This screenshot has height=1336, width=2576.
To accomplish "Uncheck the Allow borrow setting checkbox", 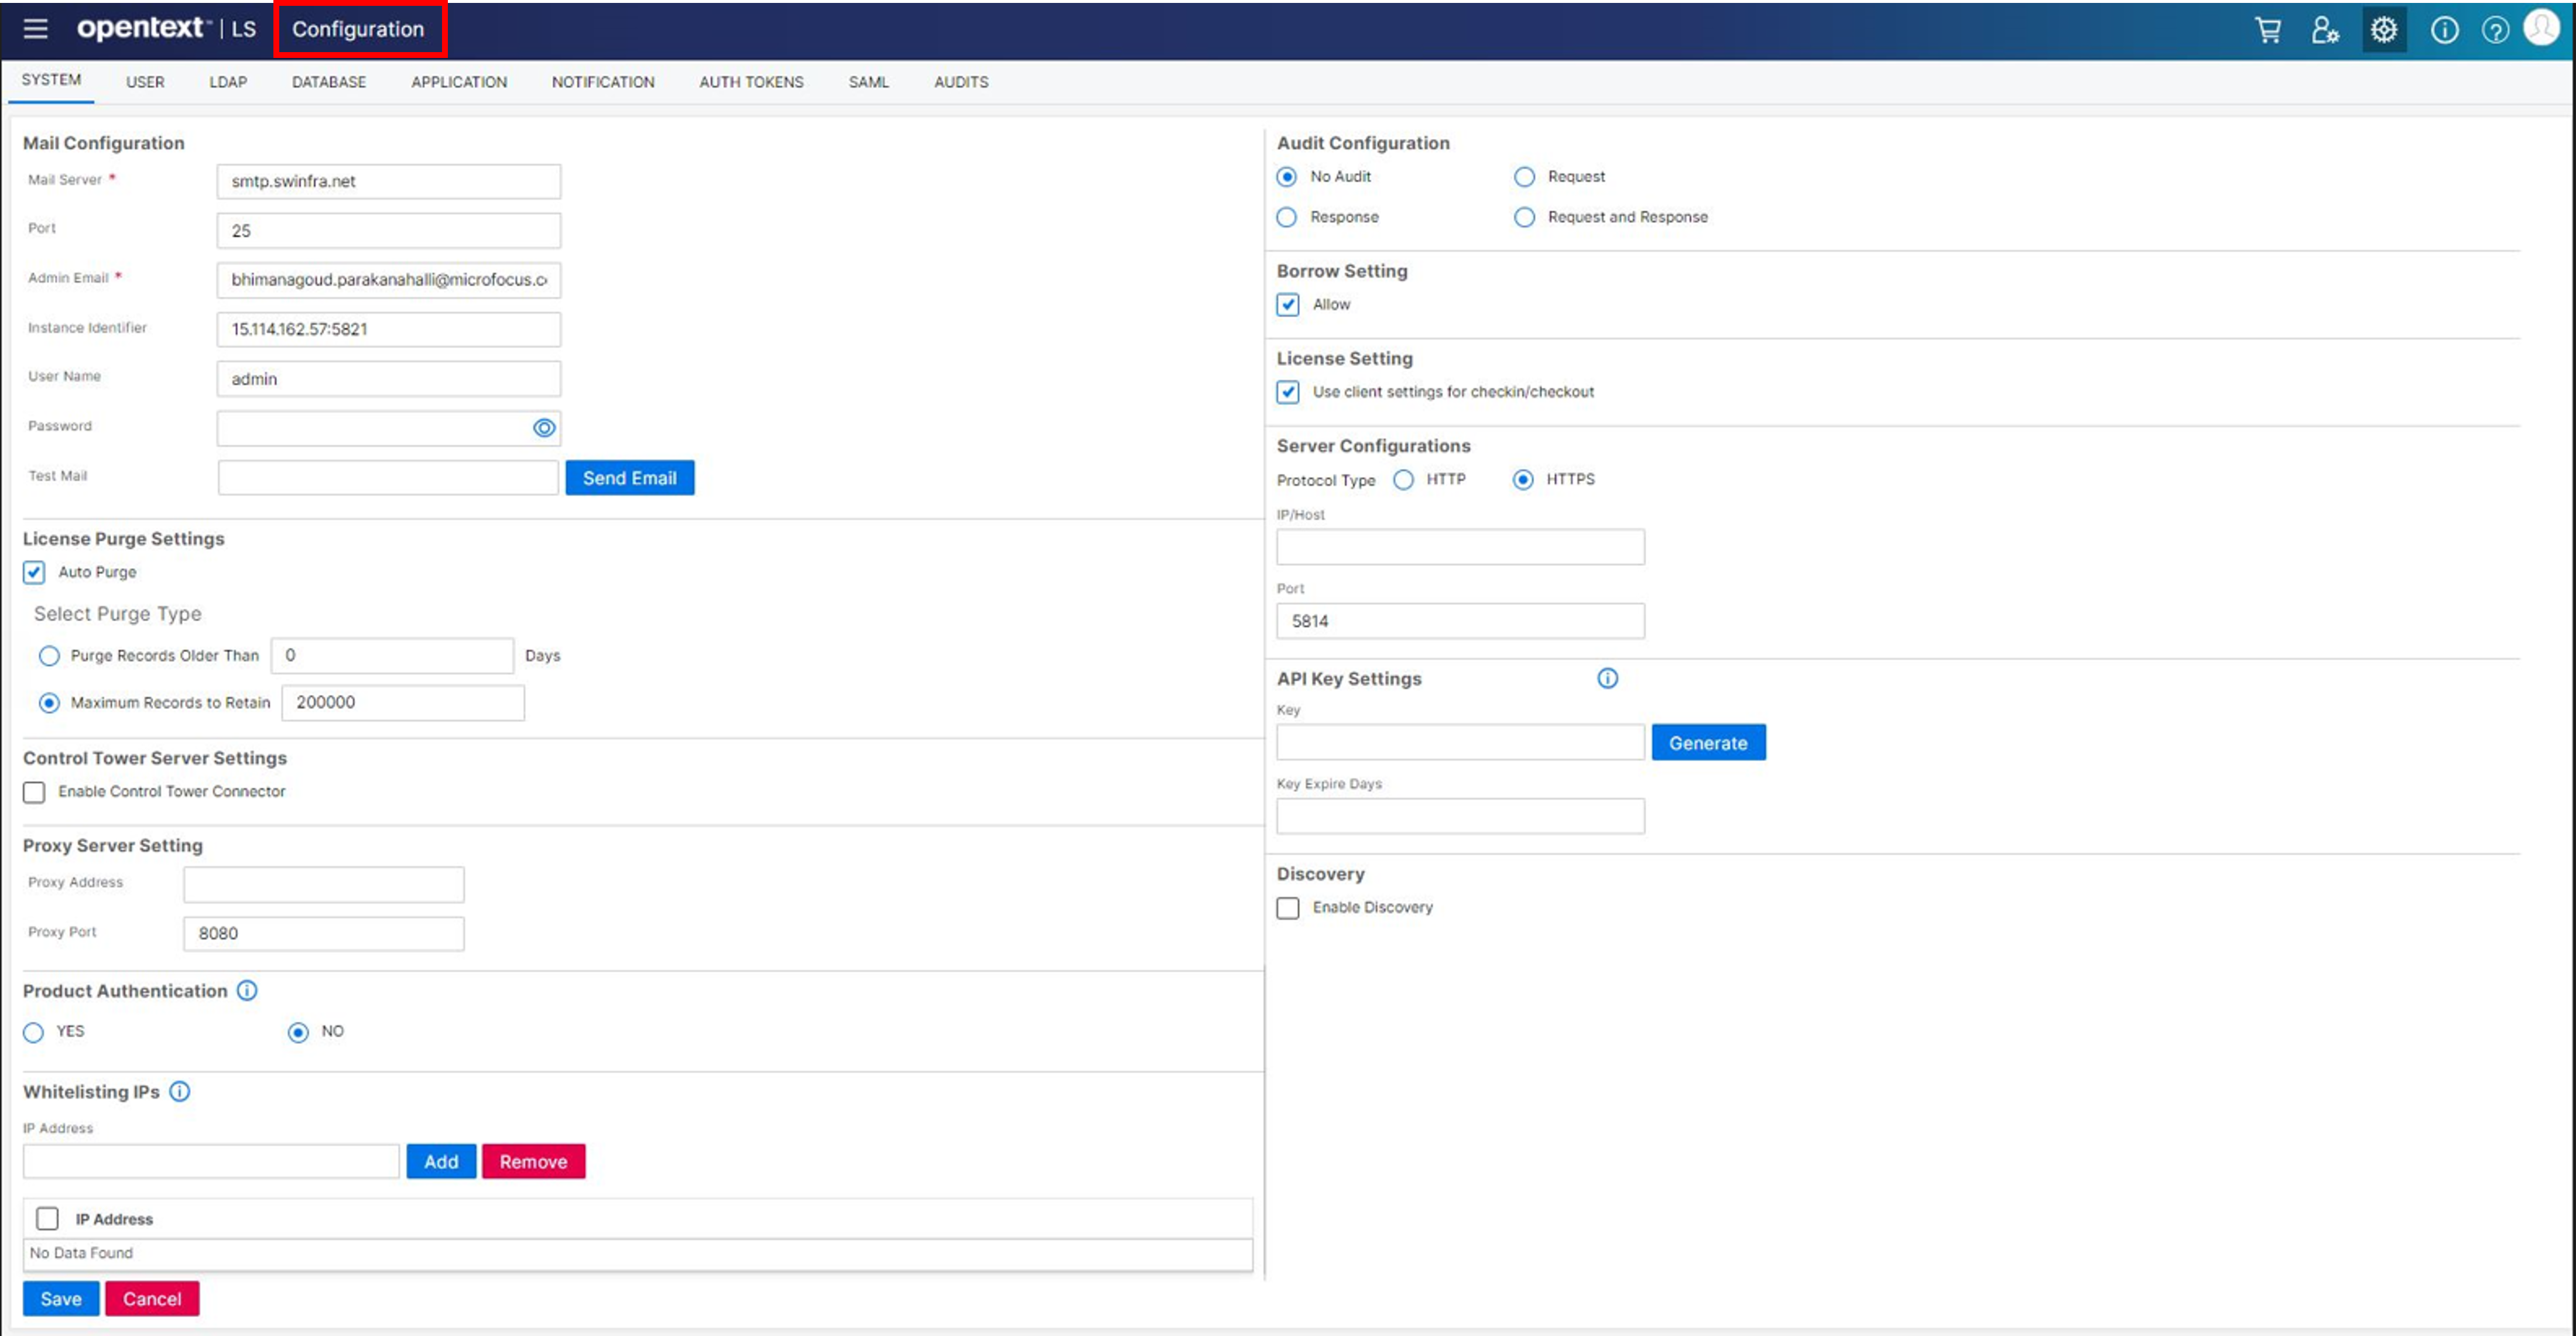I will click(x=1287, y=305).
